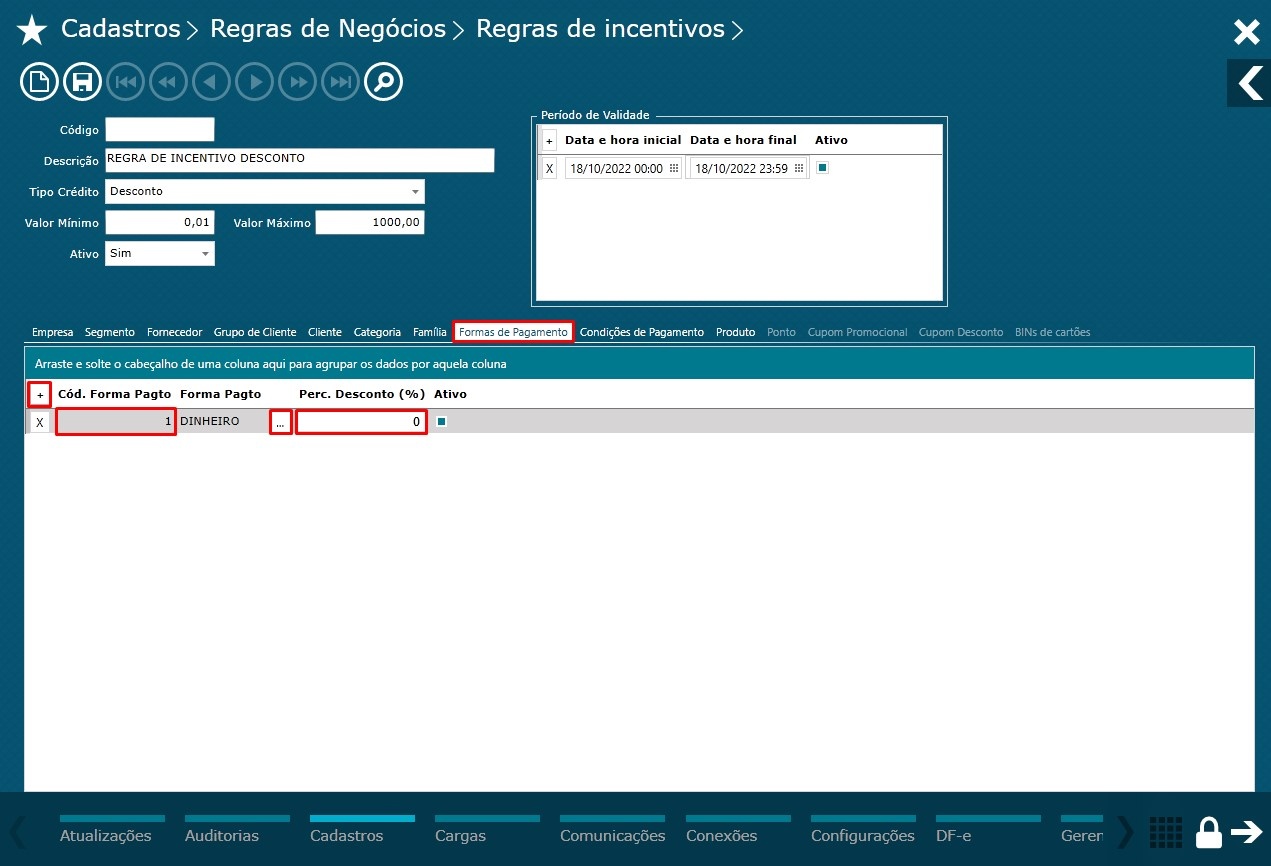Click the lock icon in the bottom bar

pos(1207,831)
